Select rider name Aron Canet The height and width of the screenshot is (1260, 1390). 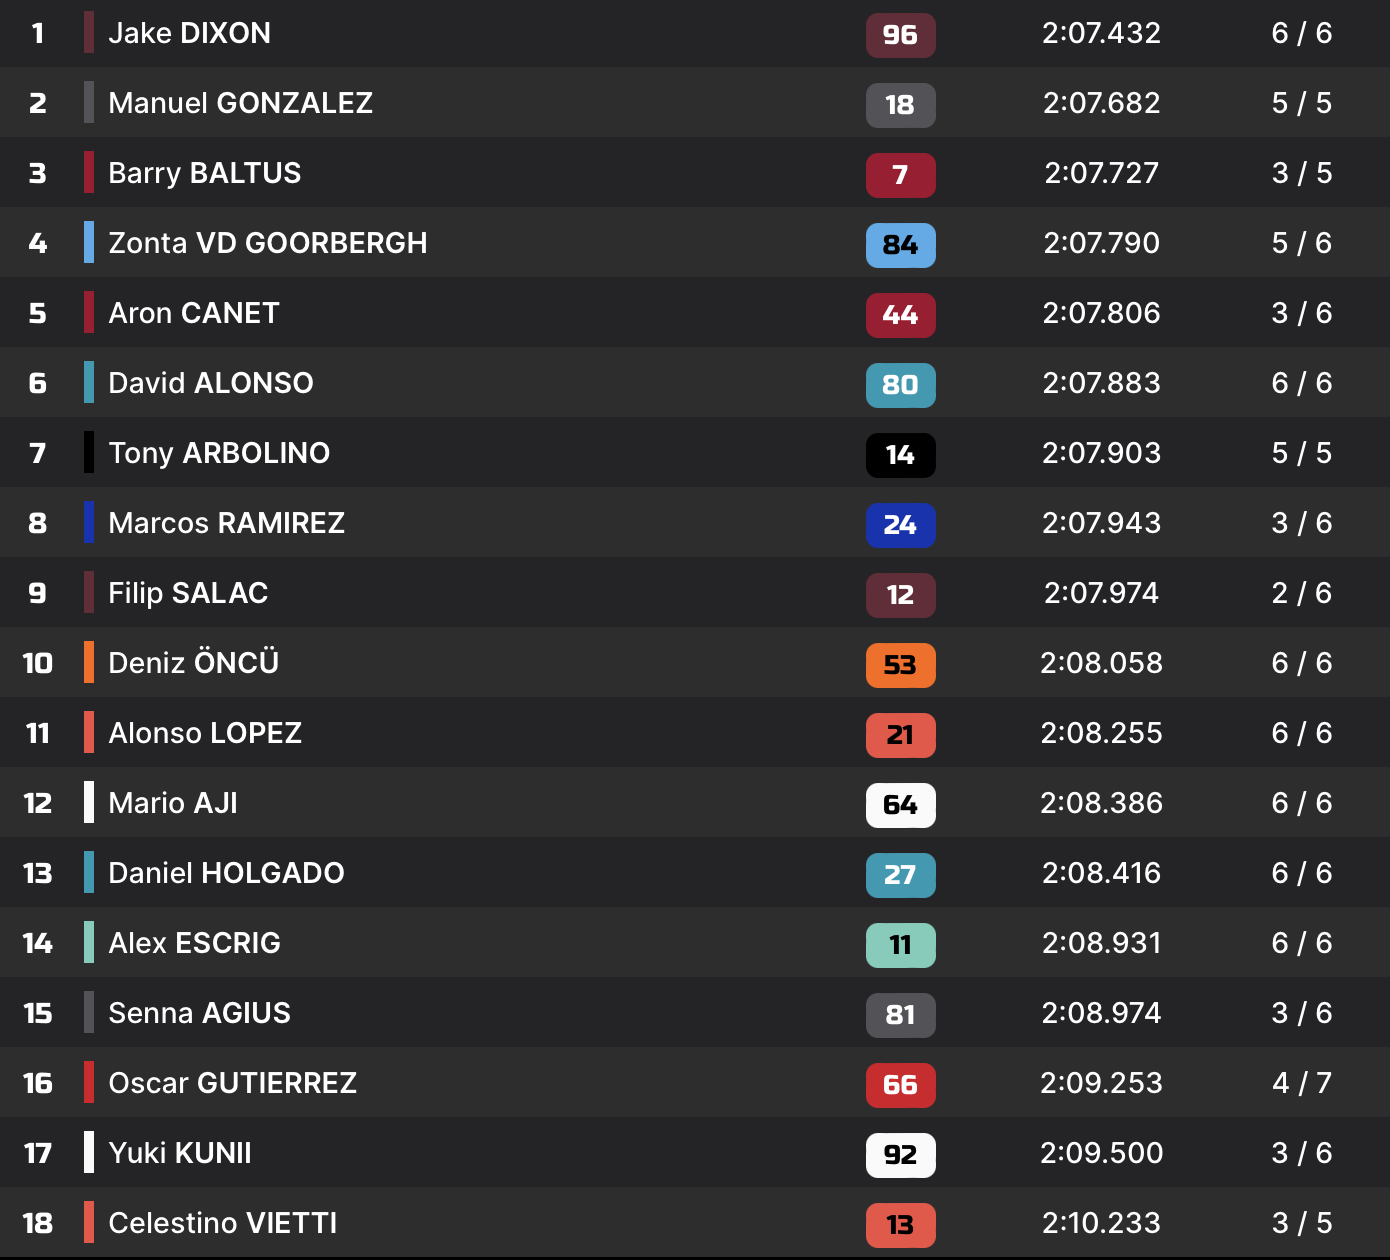coord(193,313)
